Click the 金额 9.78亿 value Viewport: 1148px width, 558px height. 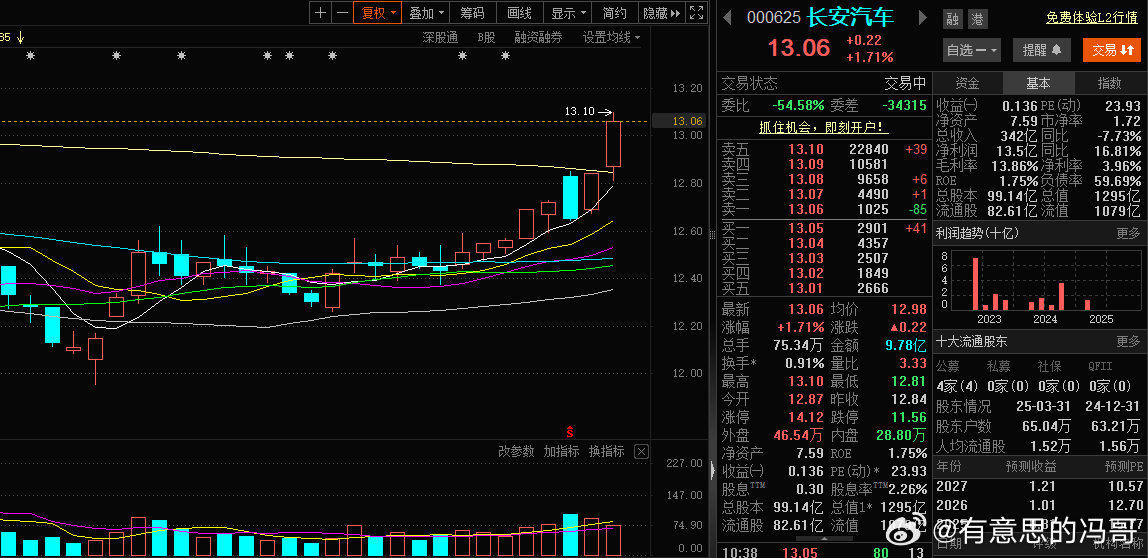(x=906, y=346)
